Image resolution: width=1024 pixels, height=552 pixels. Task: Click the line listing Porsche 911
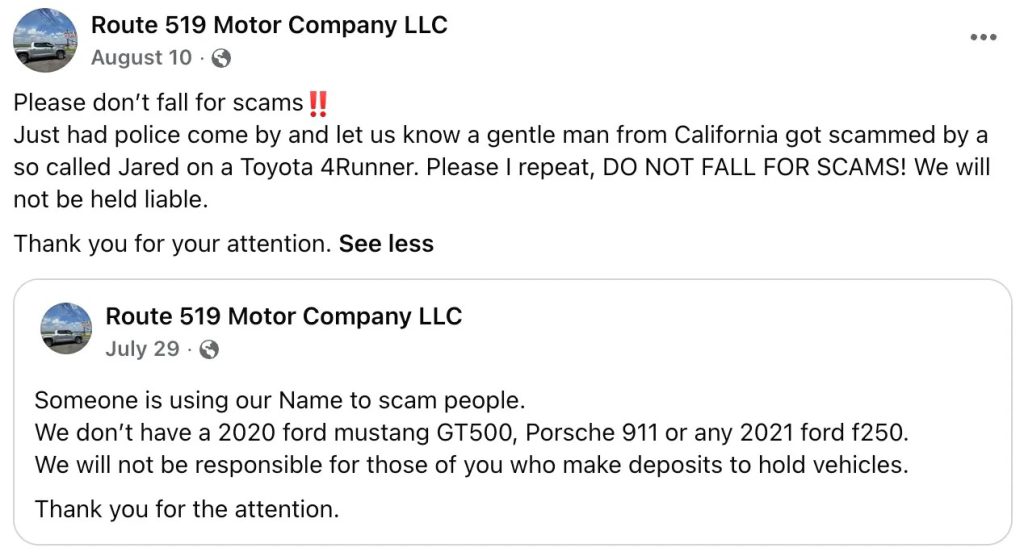471,432
